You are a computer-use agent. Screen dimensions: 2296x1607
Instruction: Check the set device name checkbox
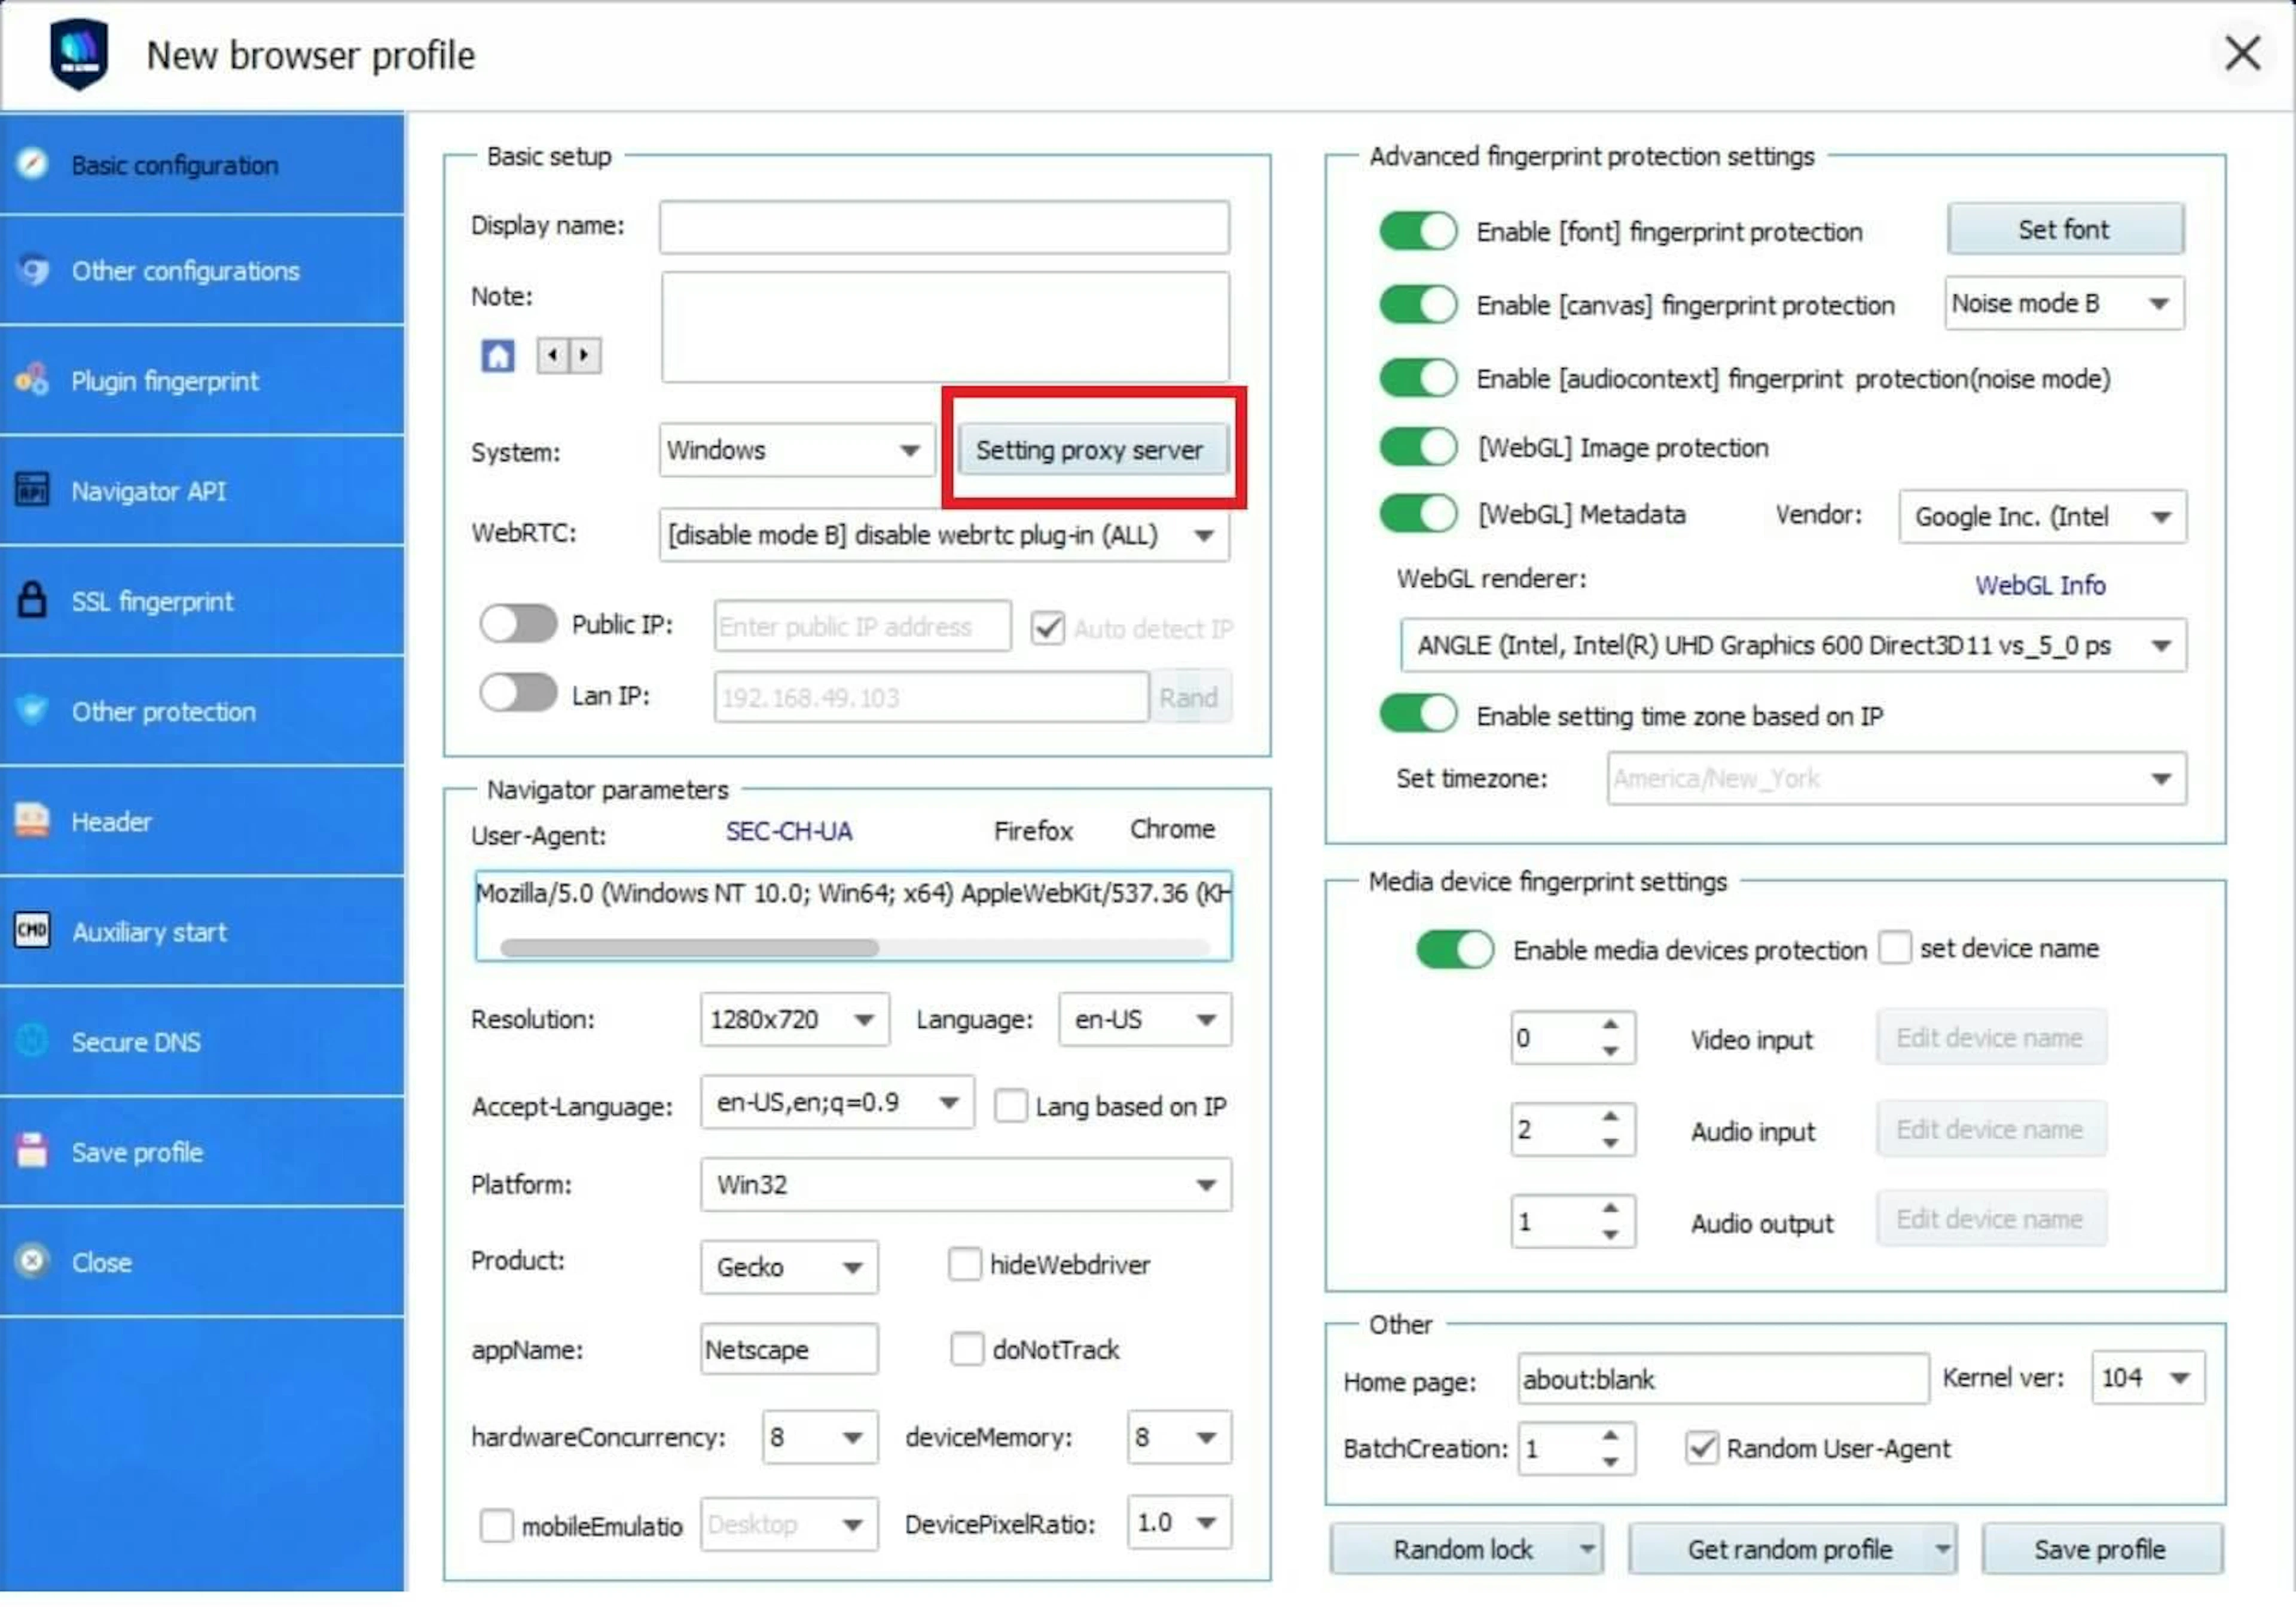[1894, 947]
